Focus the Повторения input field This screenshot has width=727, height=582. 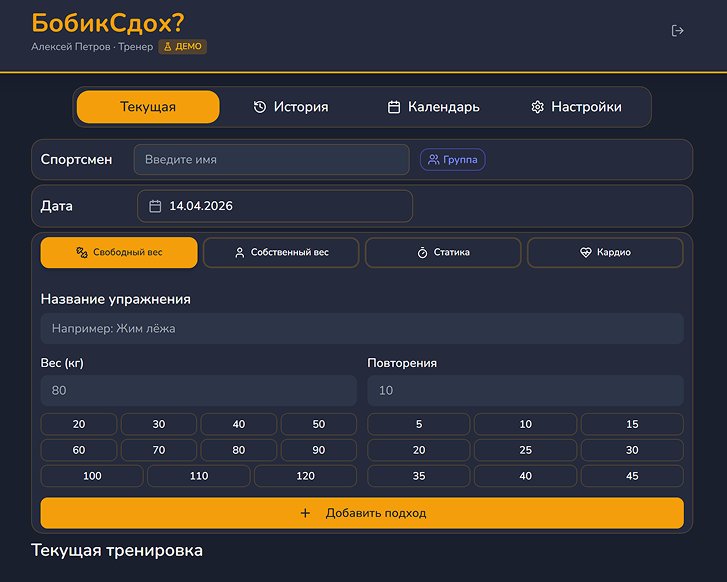pos(525,390)
